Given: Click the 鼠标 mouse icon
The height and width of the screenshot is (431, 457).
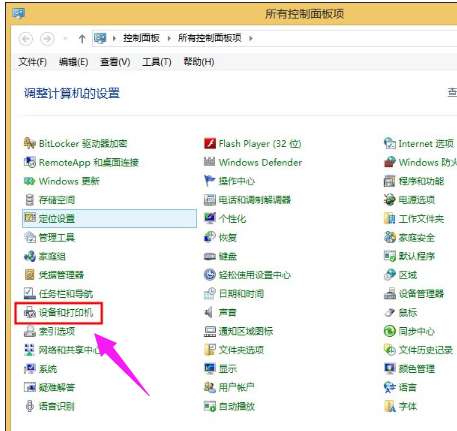Looking at the screenshot, I should 389,312.
